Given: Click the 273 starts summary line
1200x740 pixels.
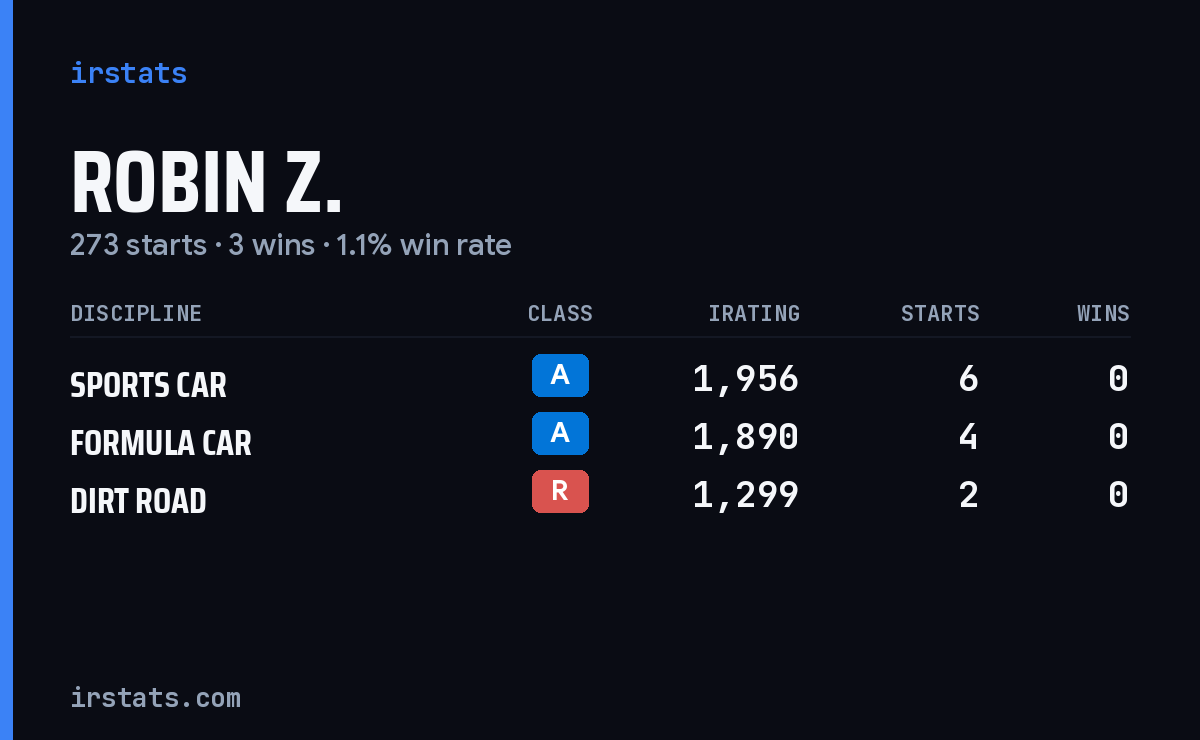Looking at the screenshot, I should [291, 245].
